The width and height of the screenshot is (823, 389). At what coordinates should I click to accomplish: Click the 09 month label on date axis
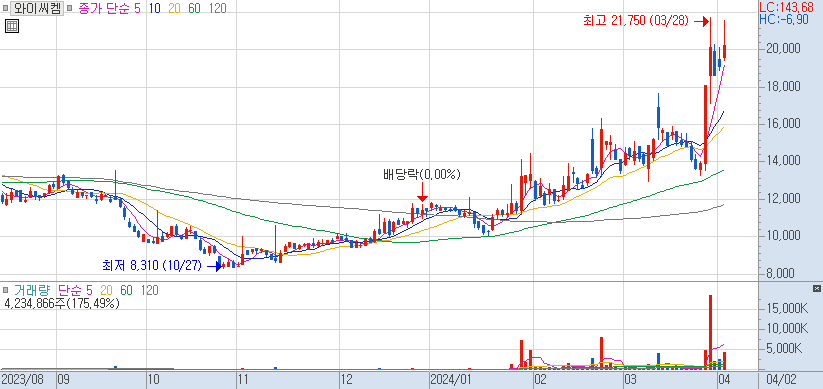65,379
